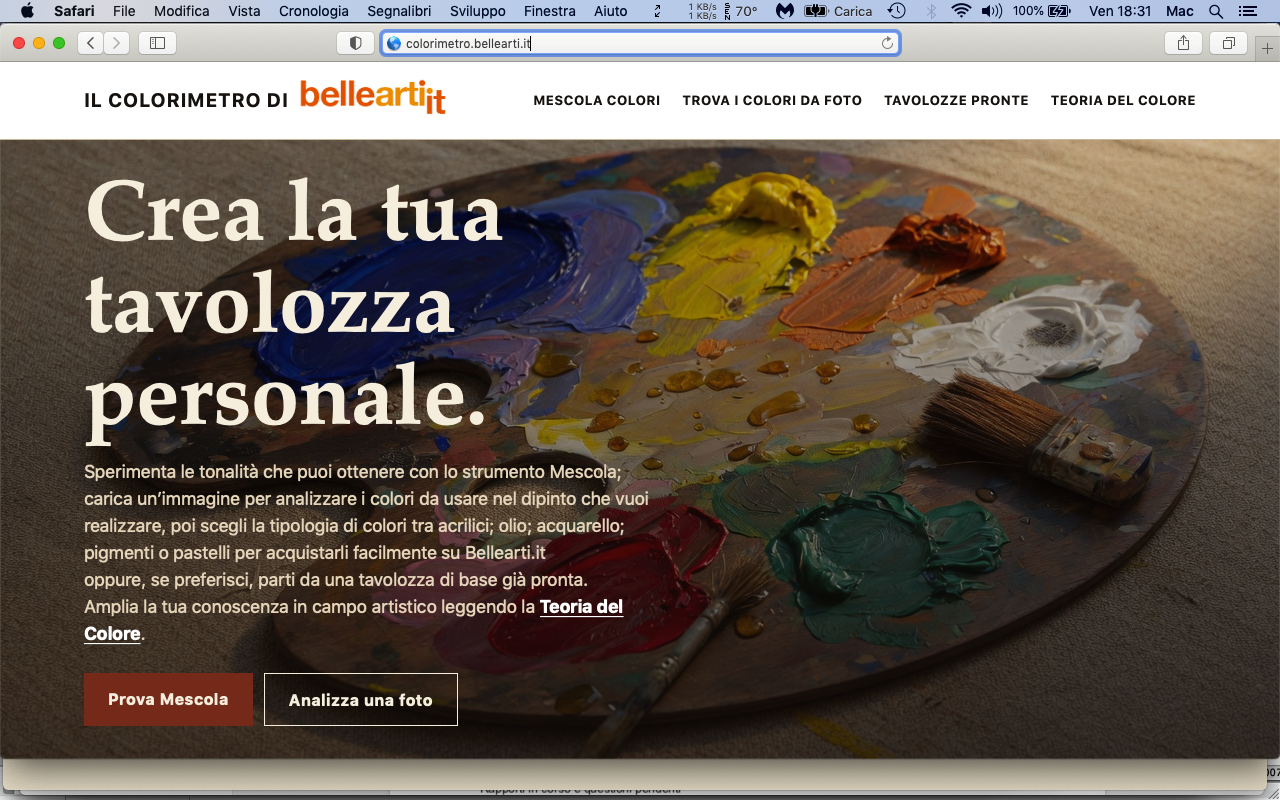
Task: Click the network speed KB/s indicator
Action: click(x=703, y=11)
